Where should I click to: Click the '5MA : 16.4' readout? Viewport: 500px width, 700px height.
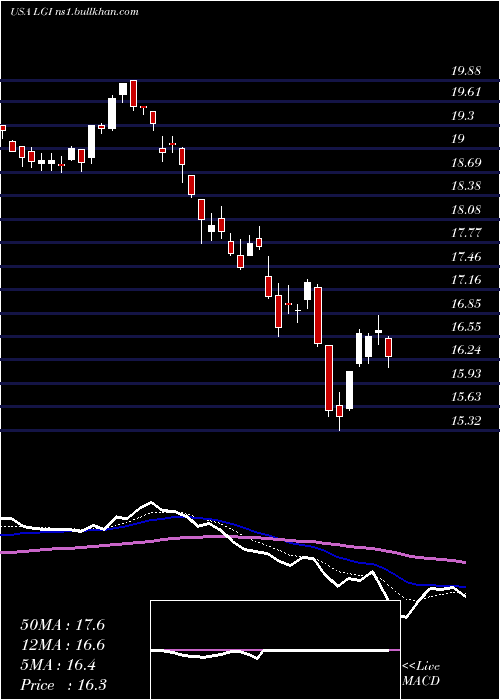tap(58, 665)
